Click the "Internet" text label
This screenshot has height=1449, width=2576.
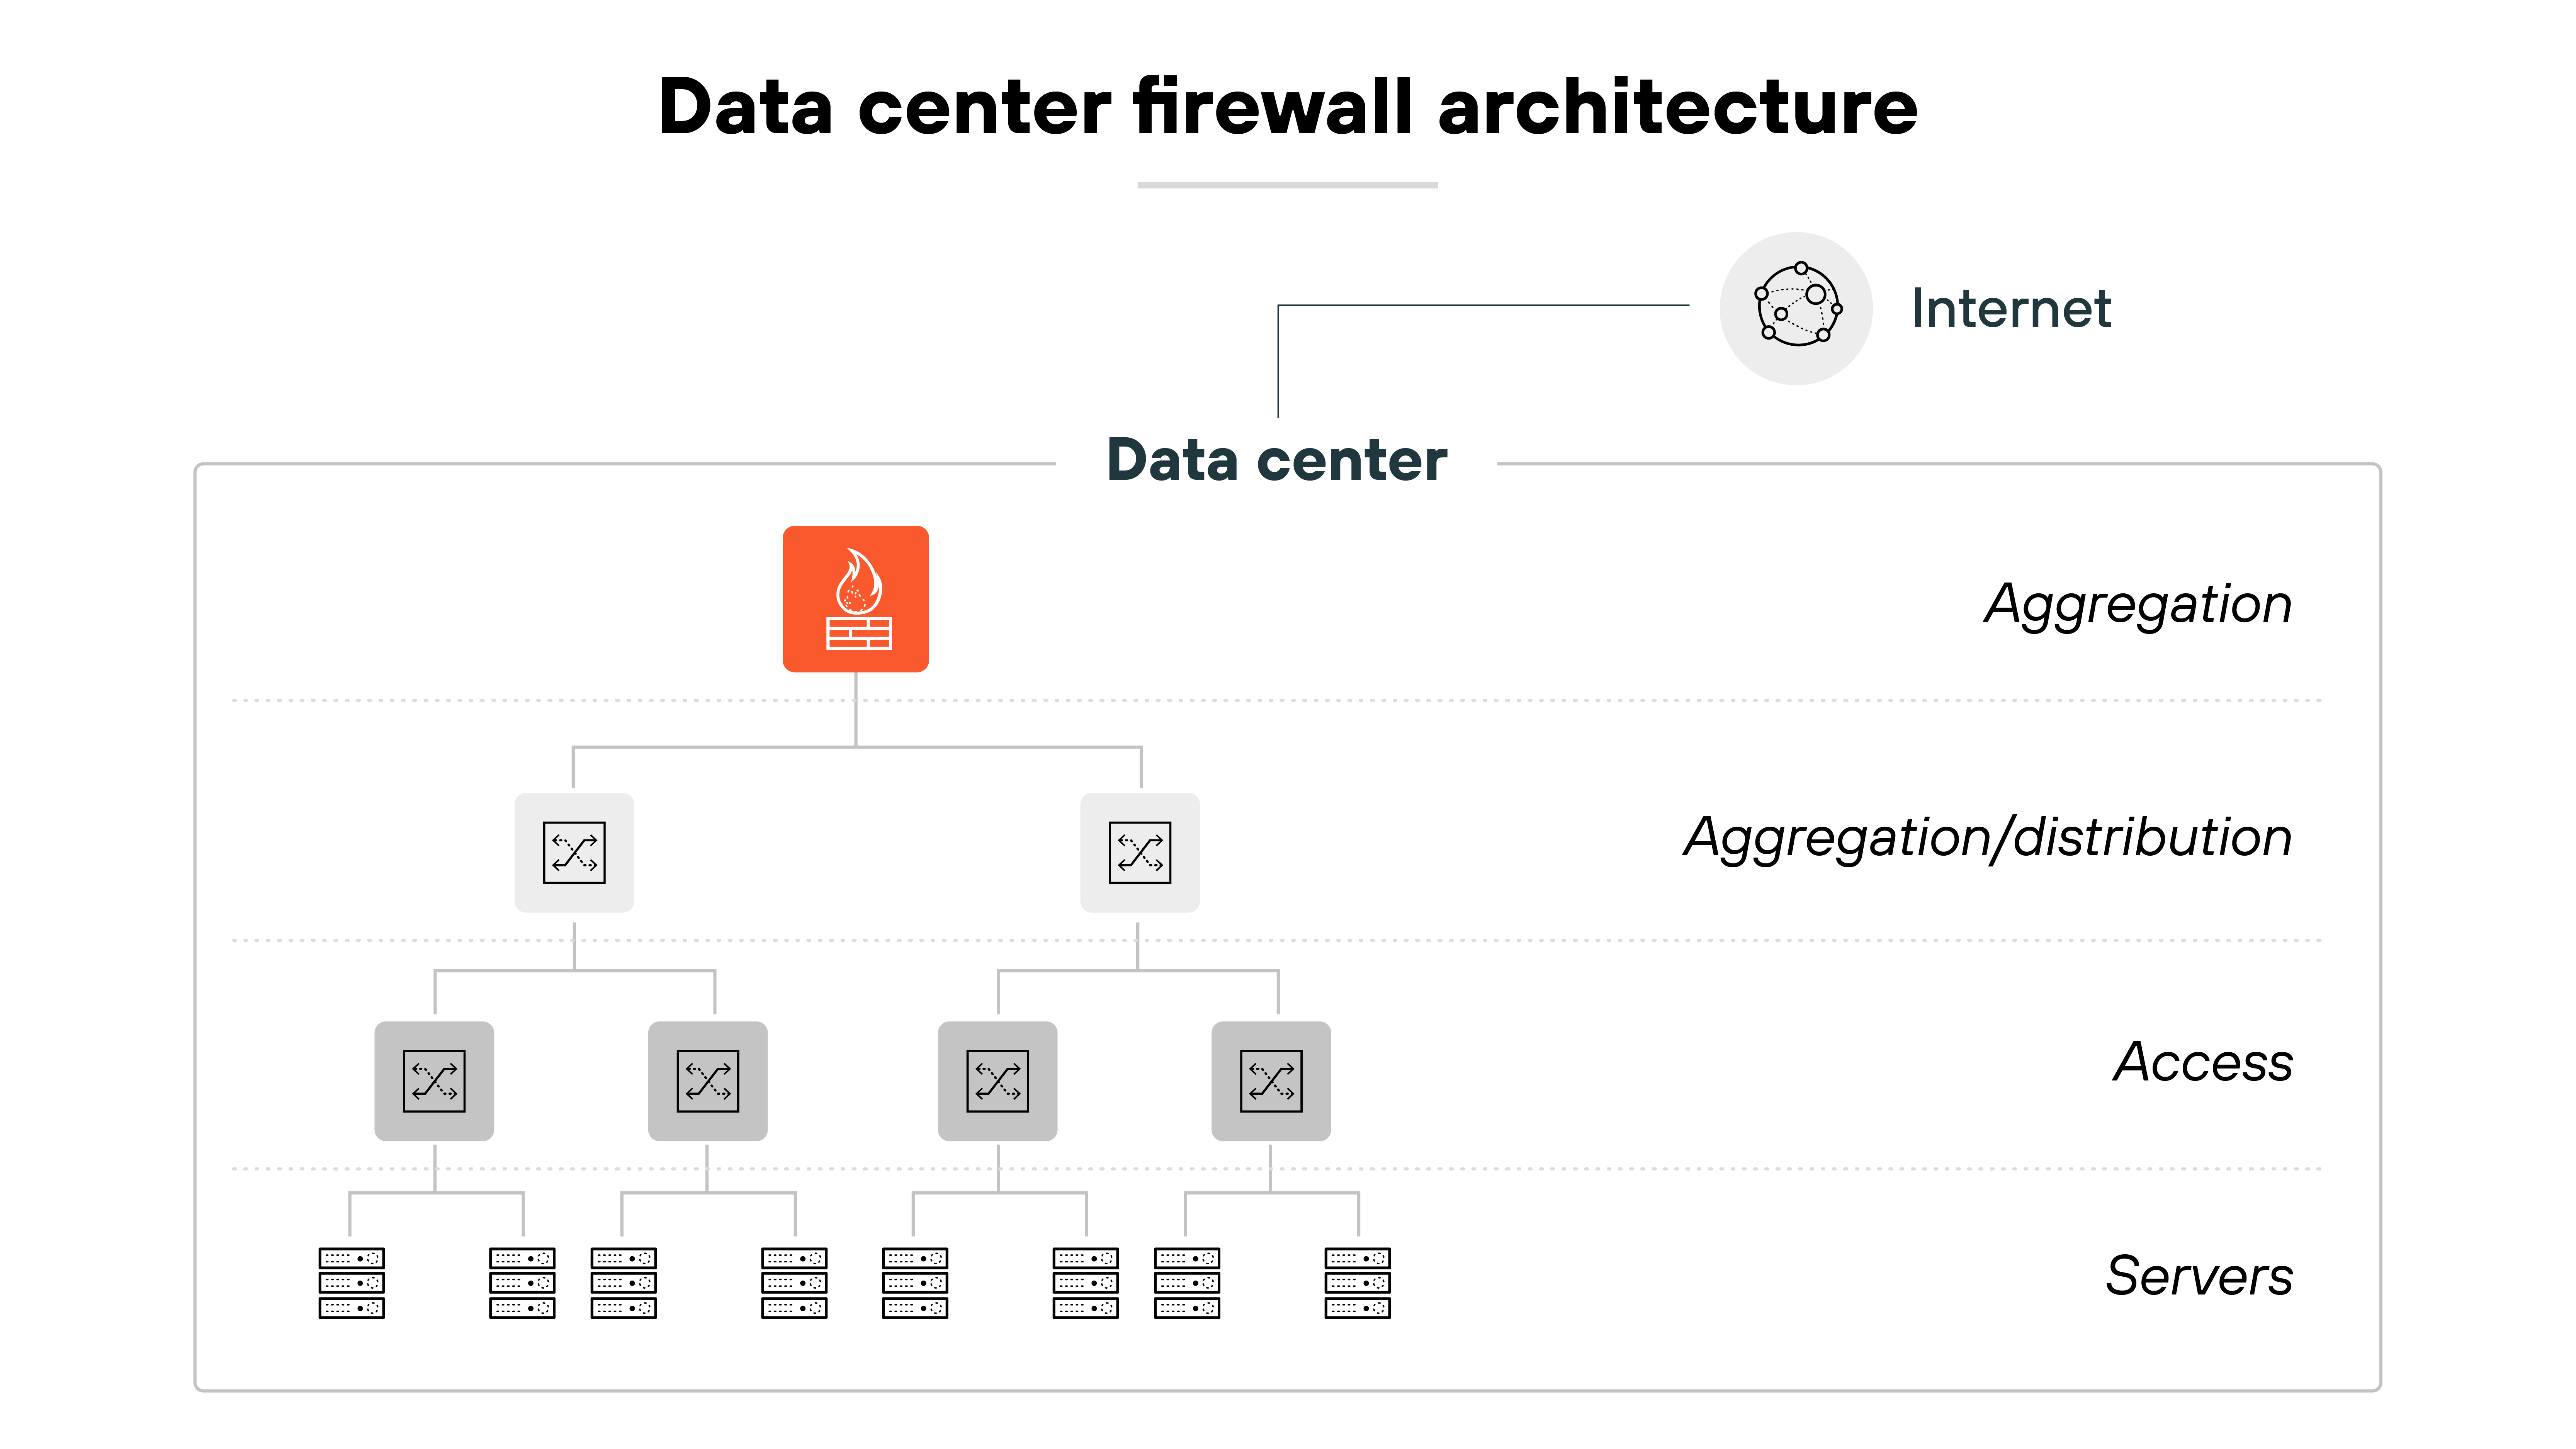coord(2010,308)
